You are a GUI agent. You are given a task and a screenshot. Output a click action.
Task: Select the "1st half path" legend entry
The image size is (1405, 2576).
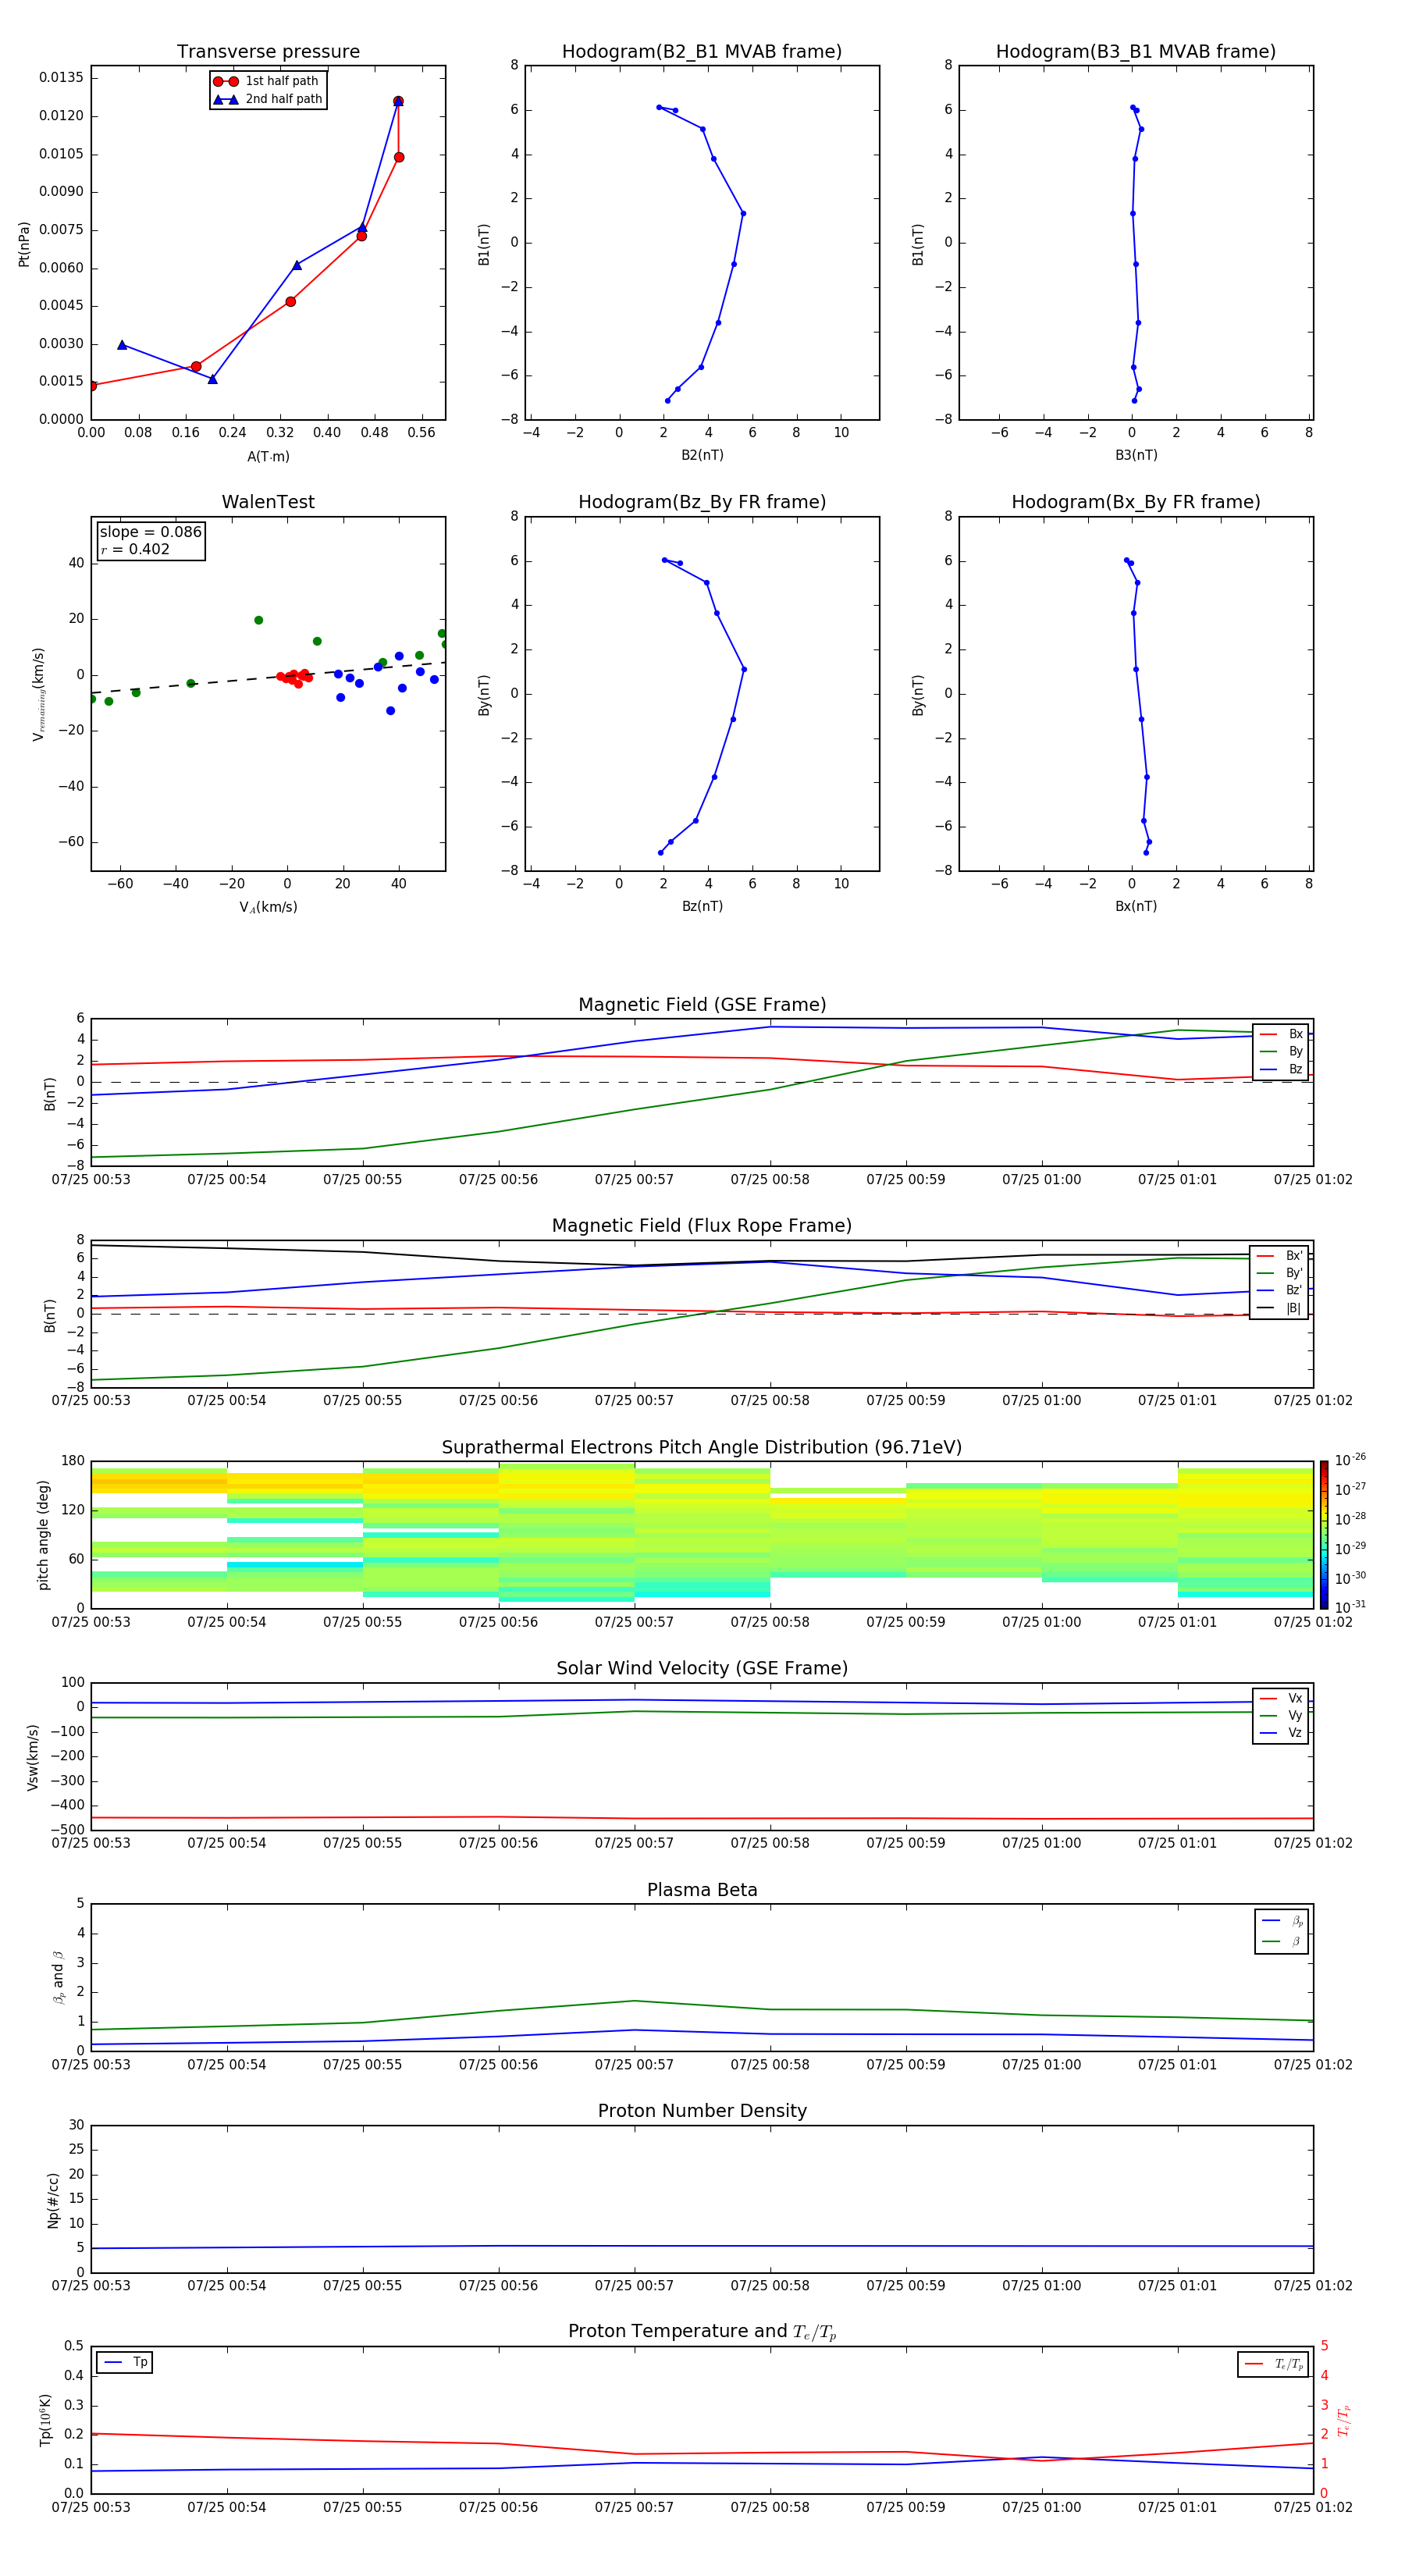[267, 81]
